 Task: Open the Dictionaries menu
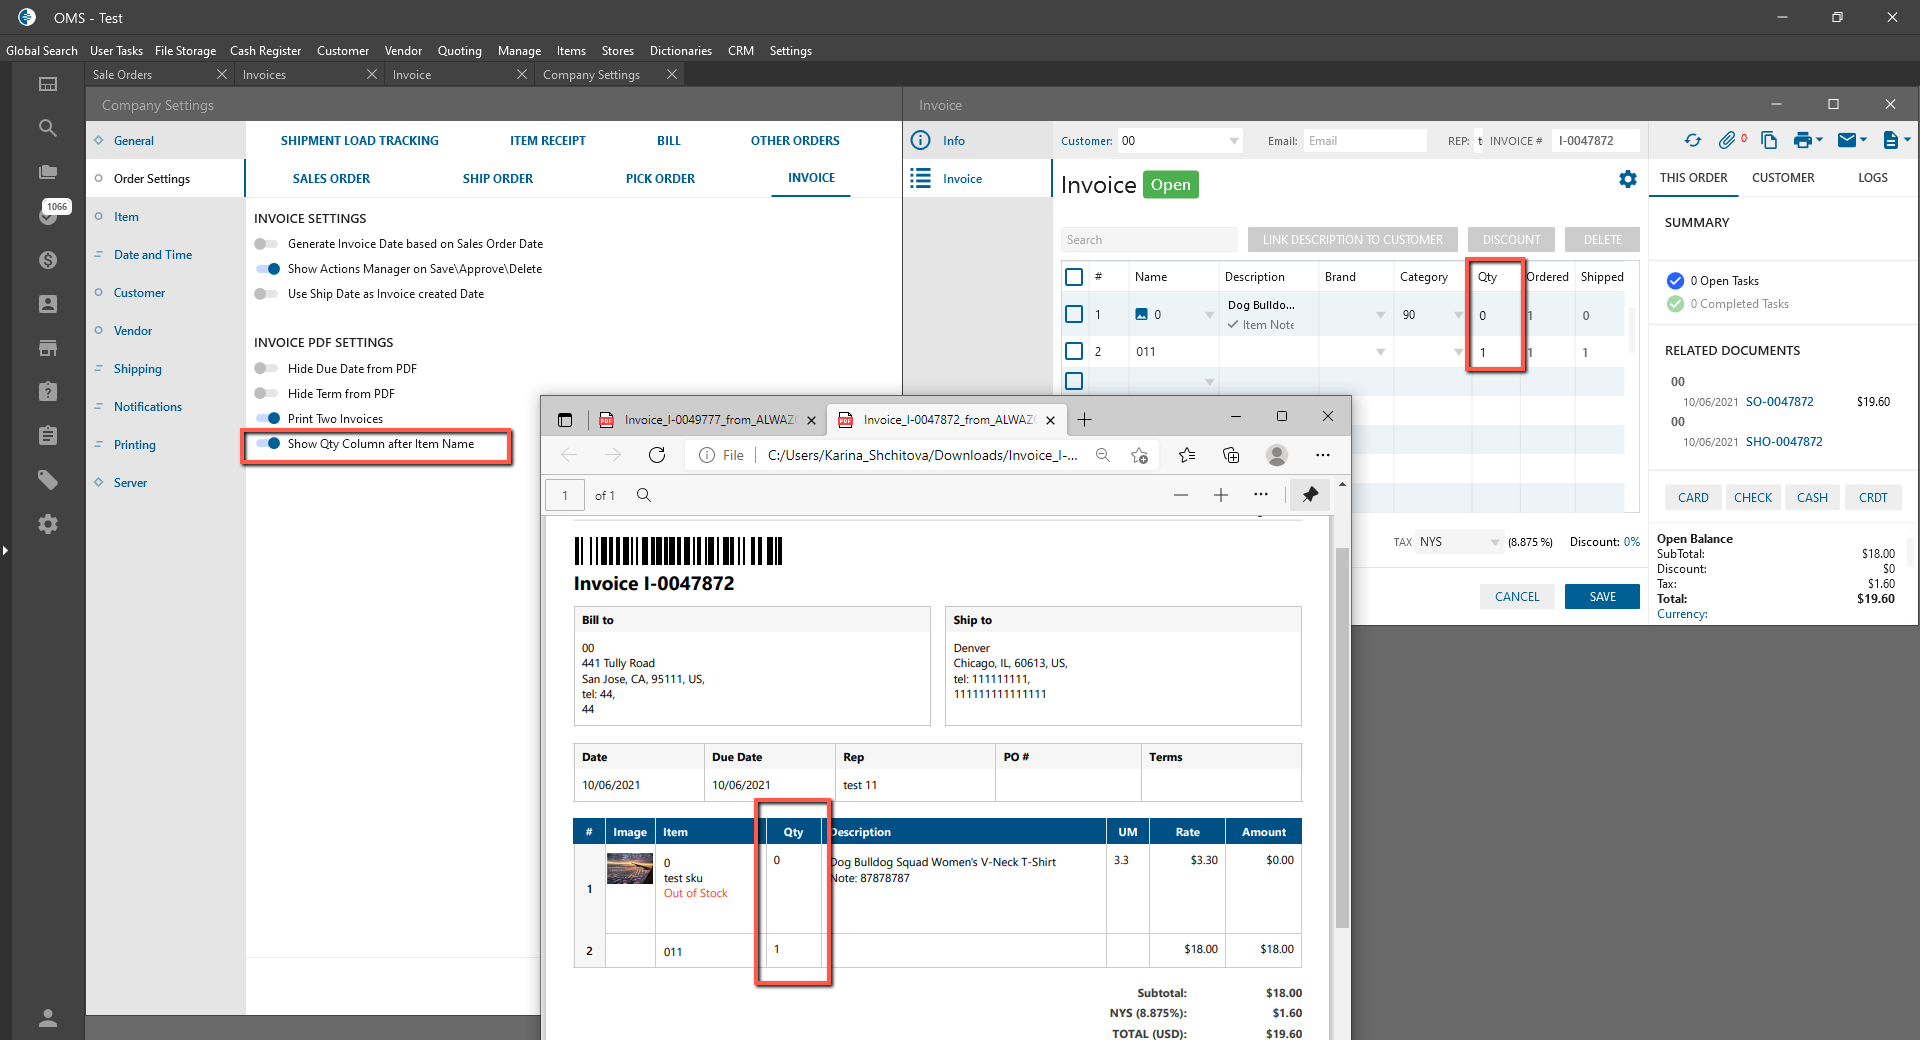[680, 51]
